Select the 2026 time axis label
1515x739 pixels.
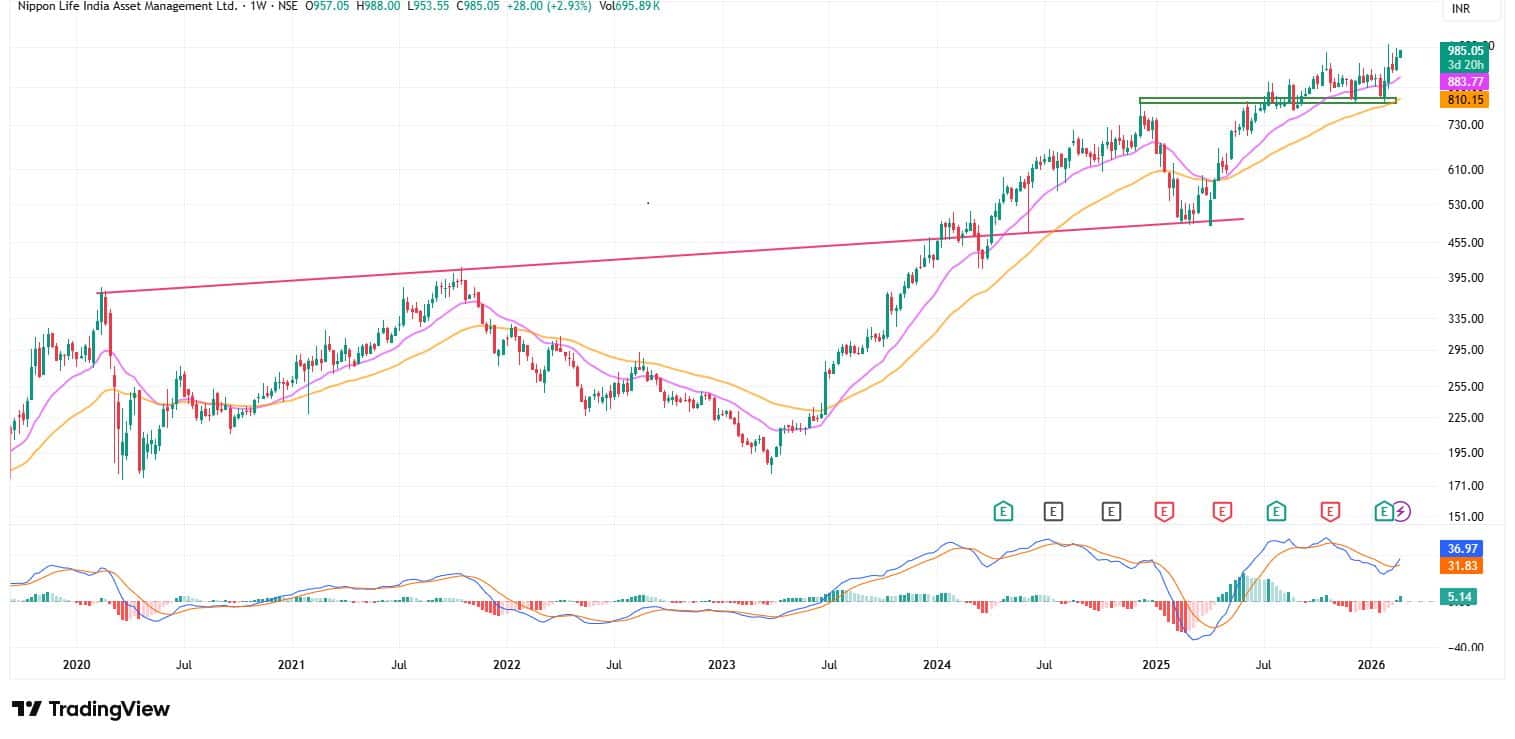tap(1371, 664)
